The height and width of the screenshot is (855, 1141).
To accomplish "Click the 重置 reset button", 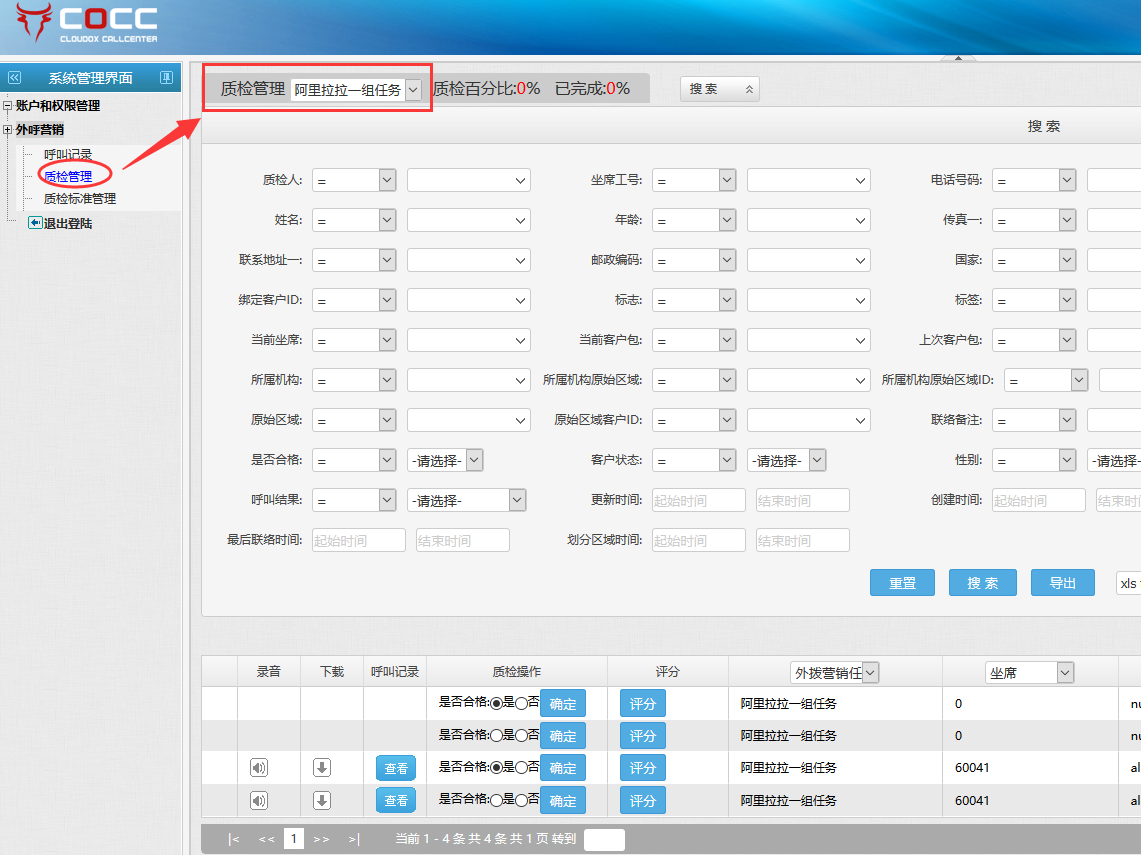I will [x=902, y=583].
